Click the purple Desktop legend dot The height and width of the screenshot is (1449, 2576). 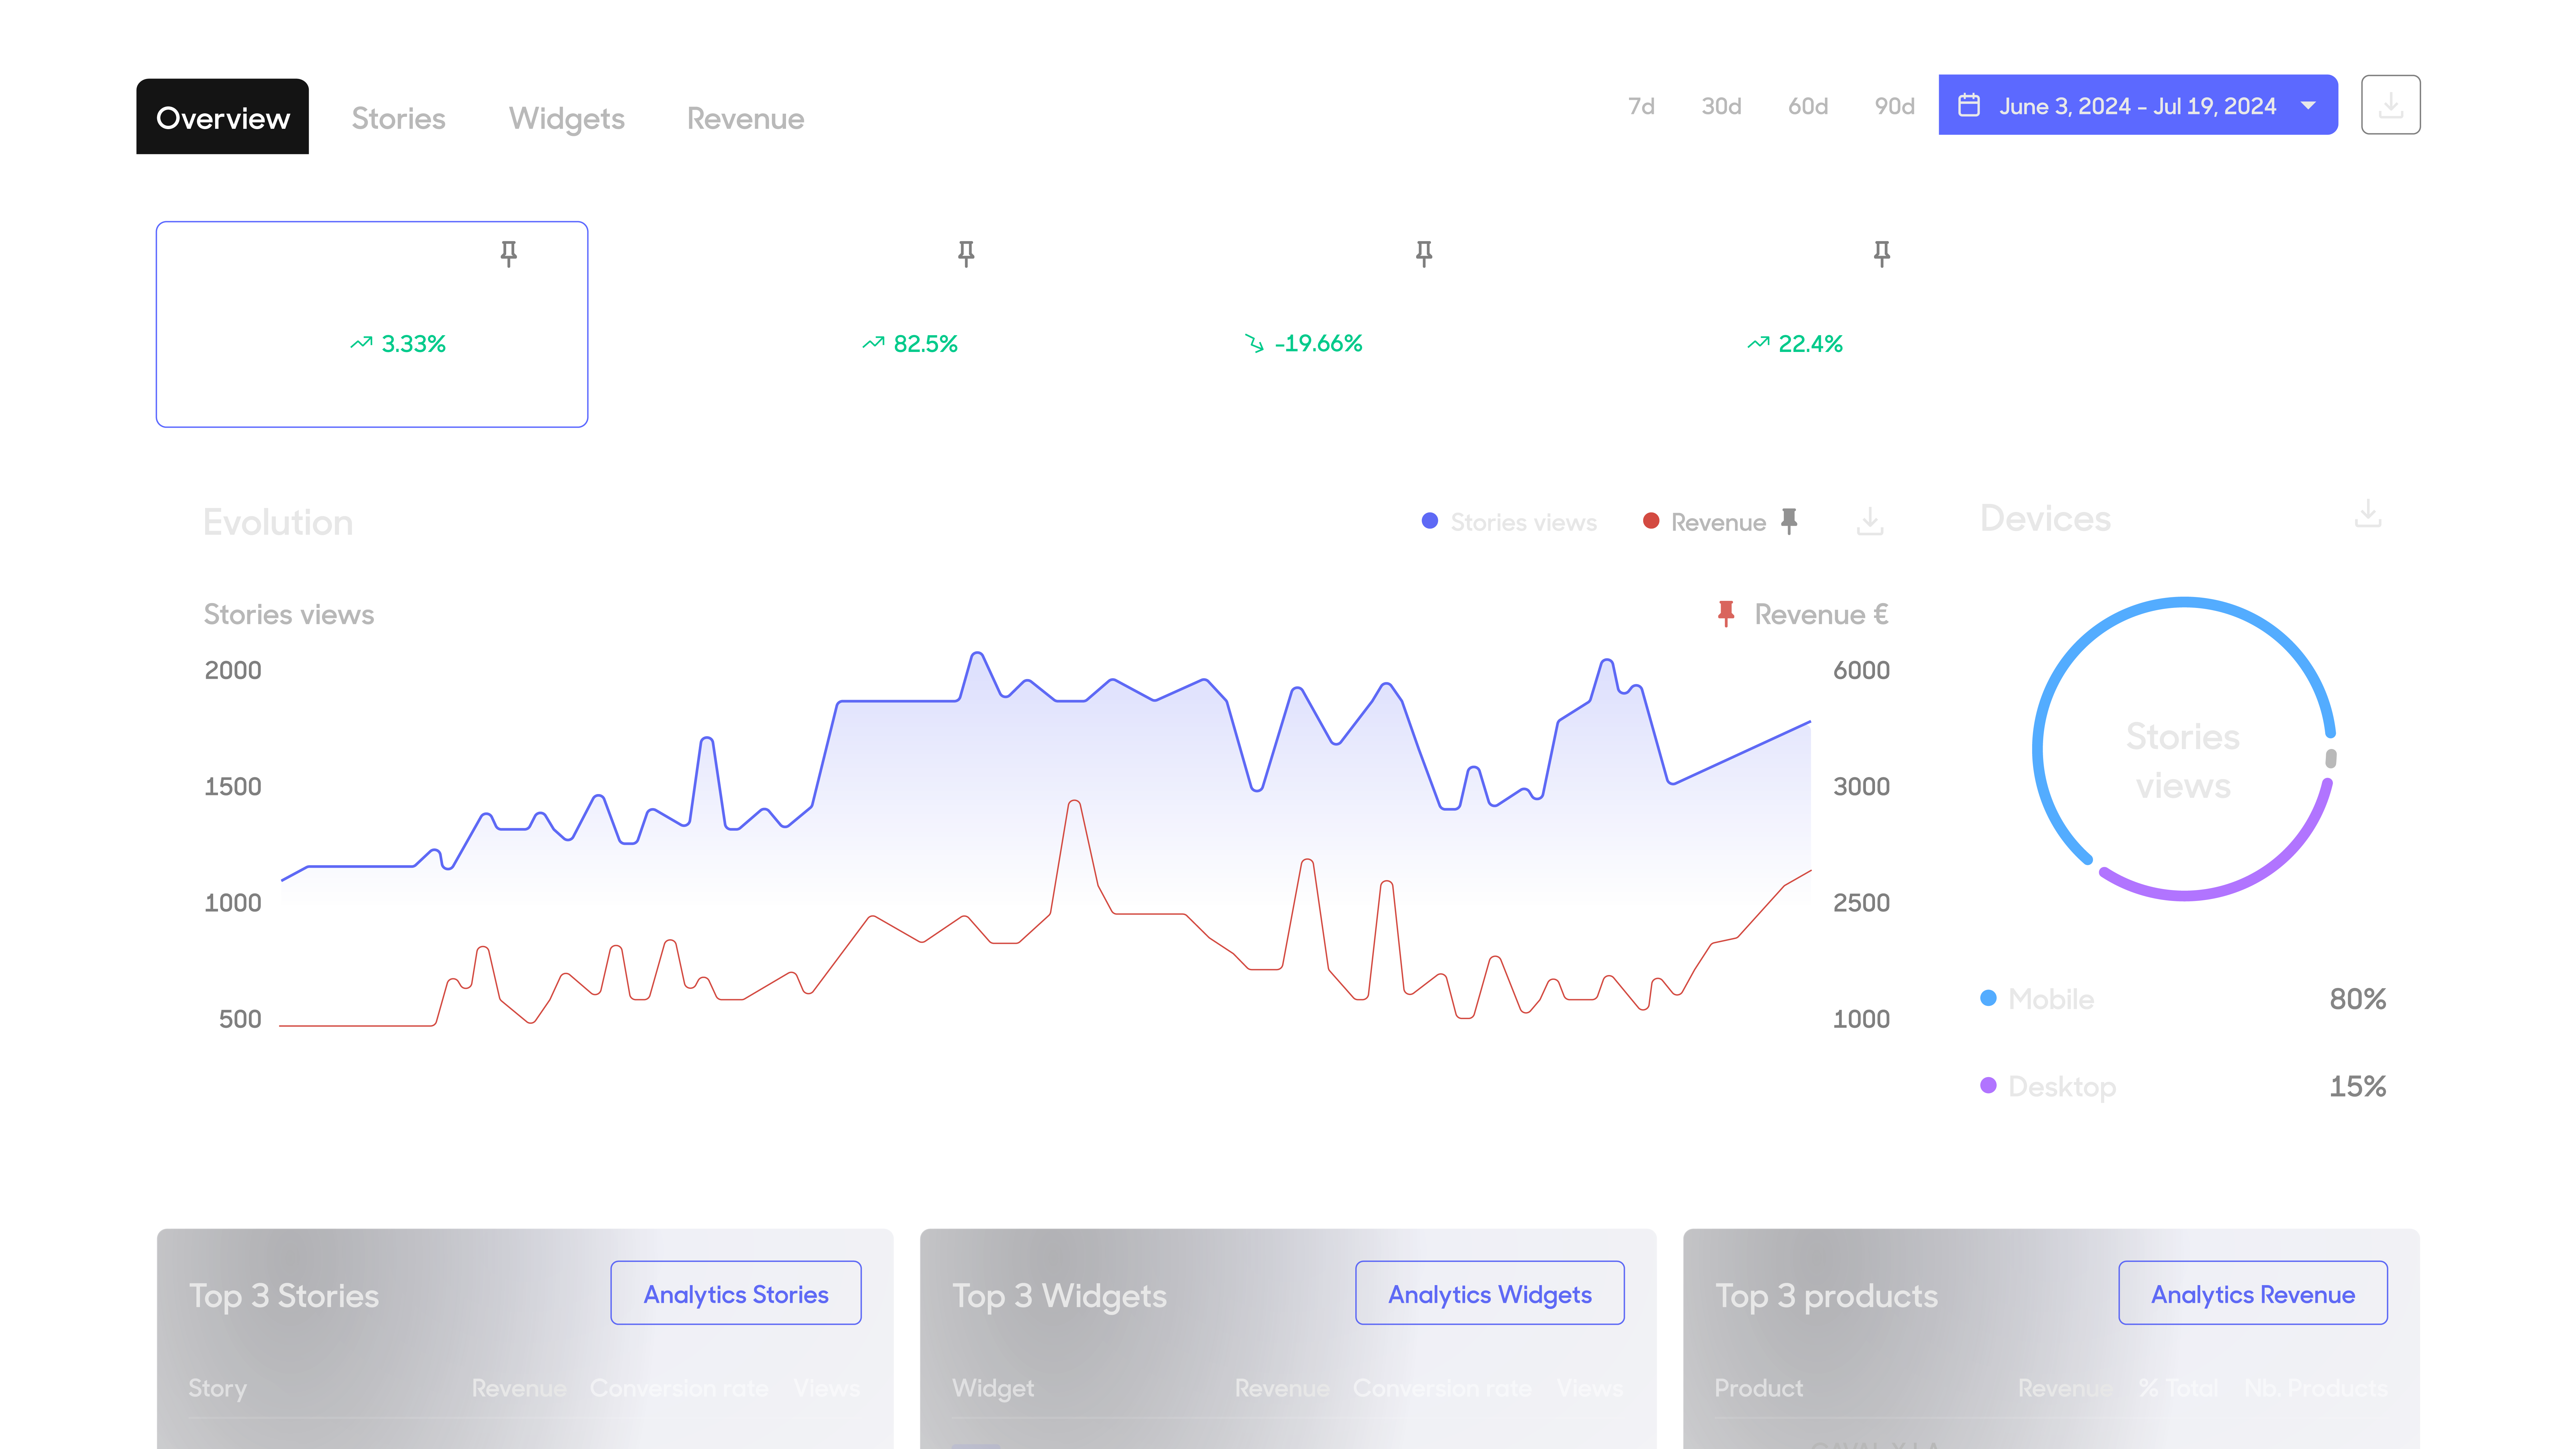[x=1988, y=1085]
